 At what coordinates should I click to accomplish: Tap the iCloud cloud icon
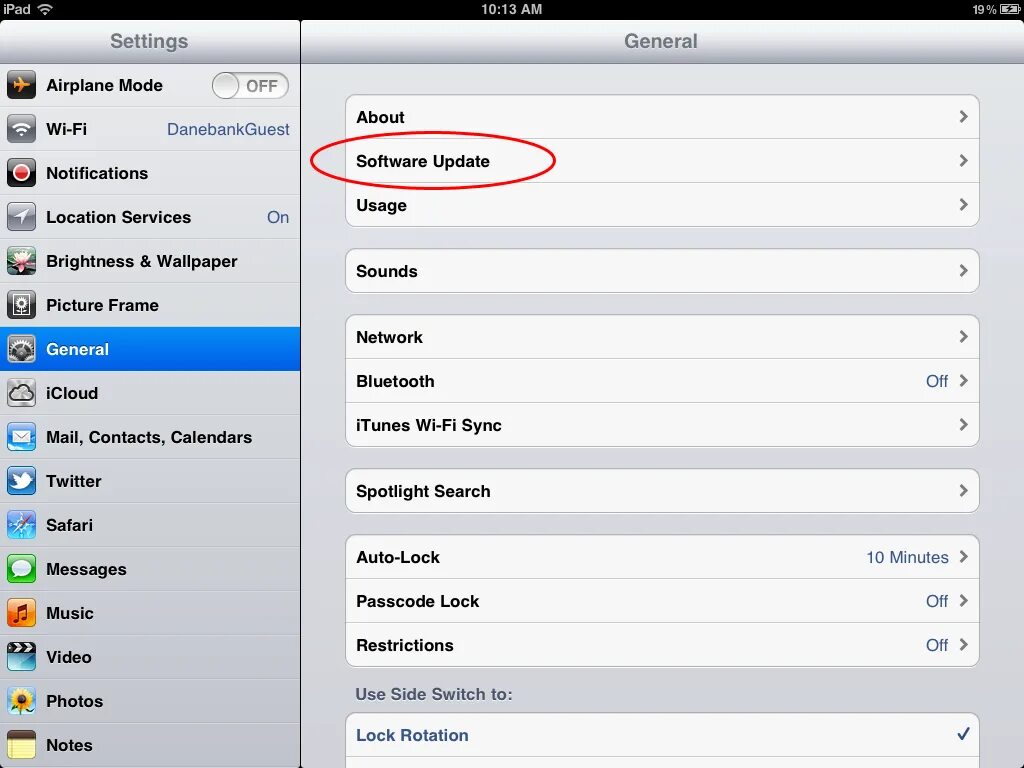[x=21, y=393]
